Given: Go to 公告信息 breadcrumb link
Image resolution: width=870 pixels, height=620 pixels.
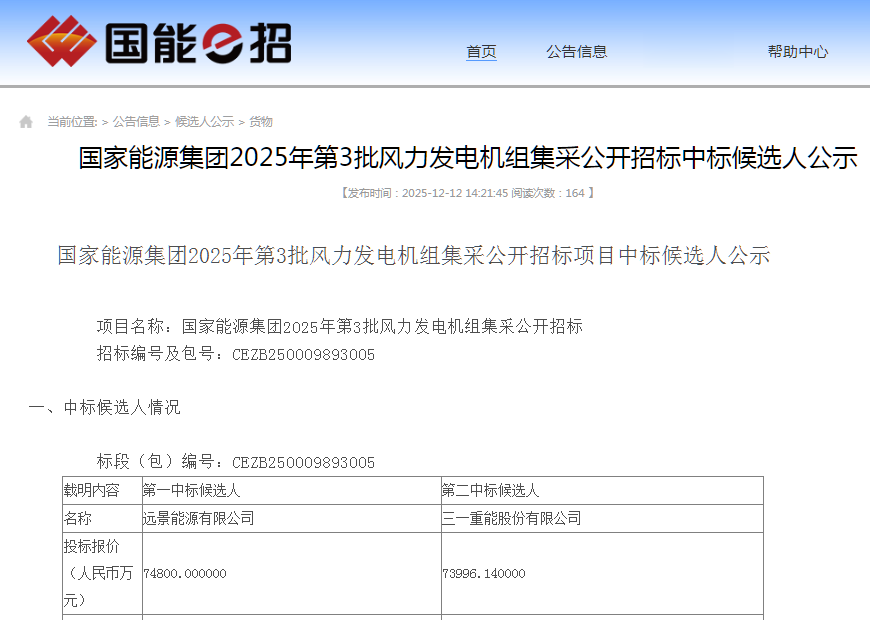Looking at the screenshot, I should click(x=136, y=122).
